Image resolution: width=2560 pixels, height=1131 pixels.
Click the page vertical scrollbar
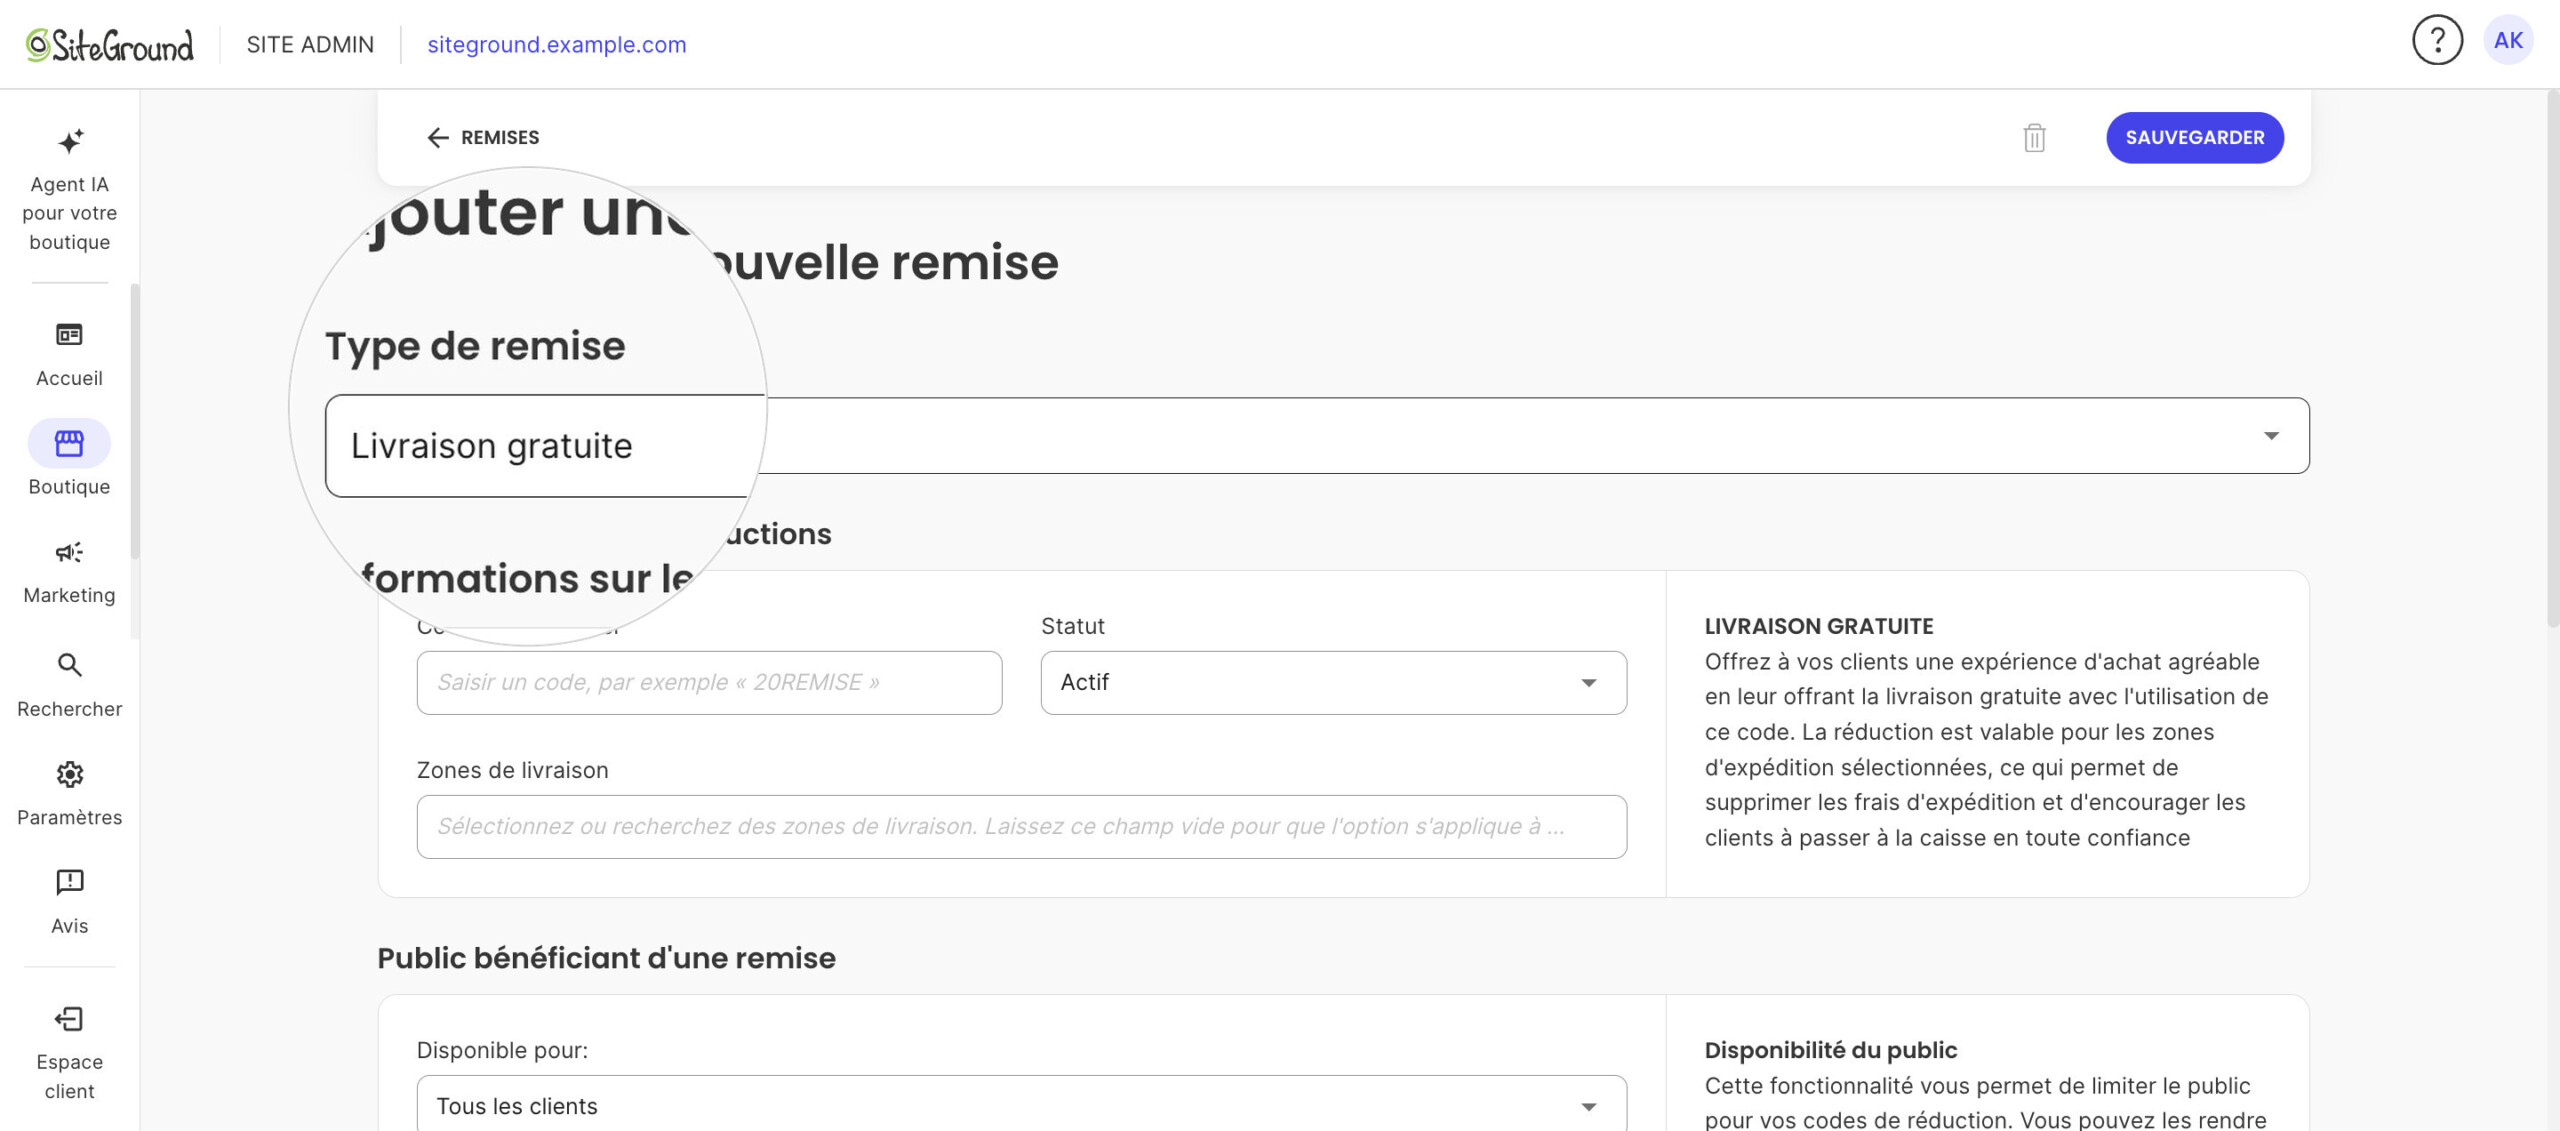2552,360
